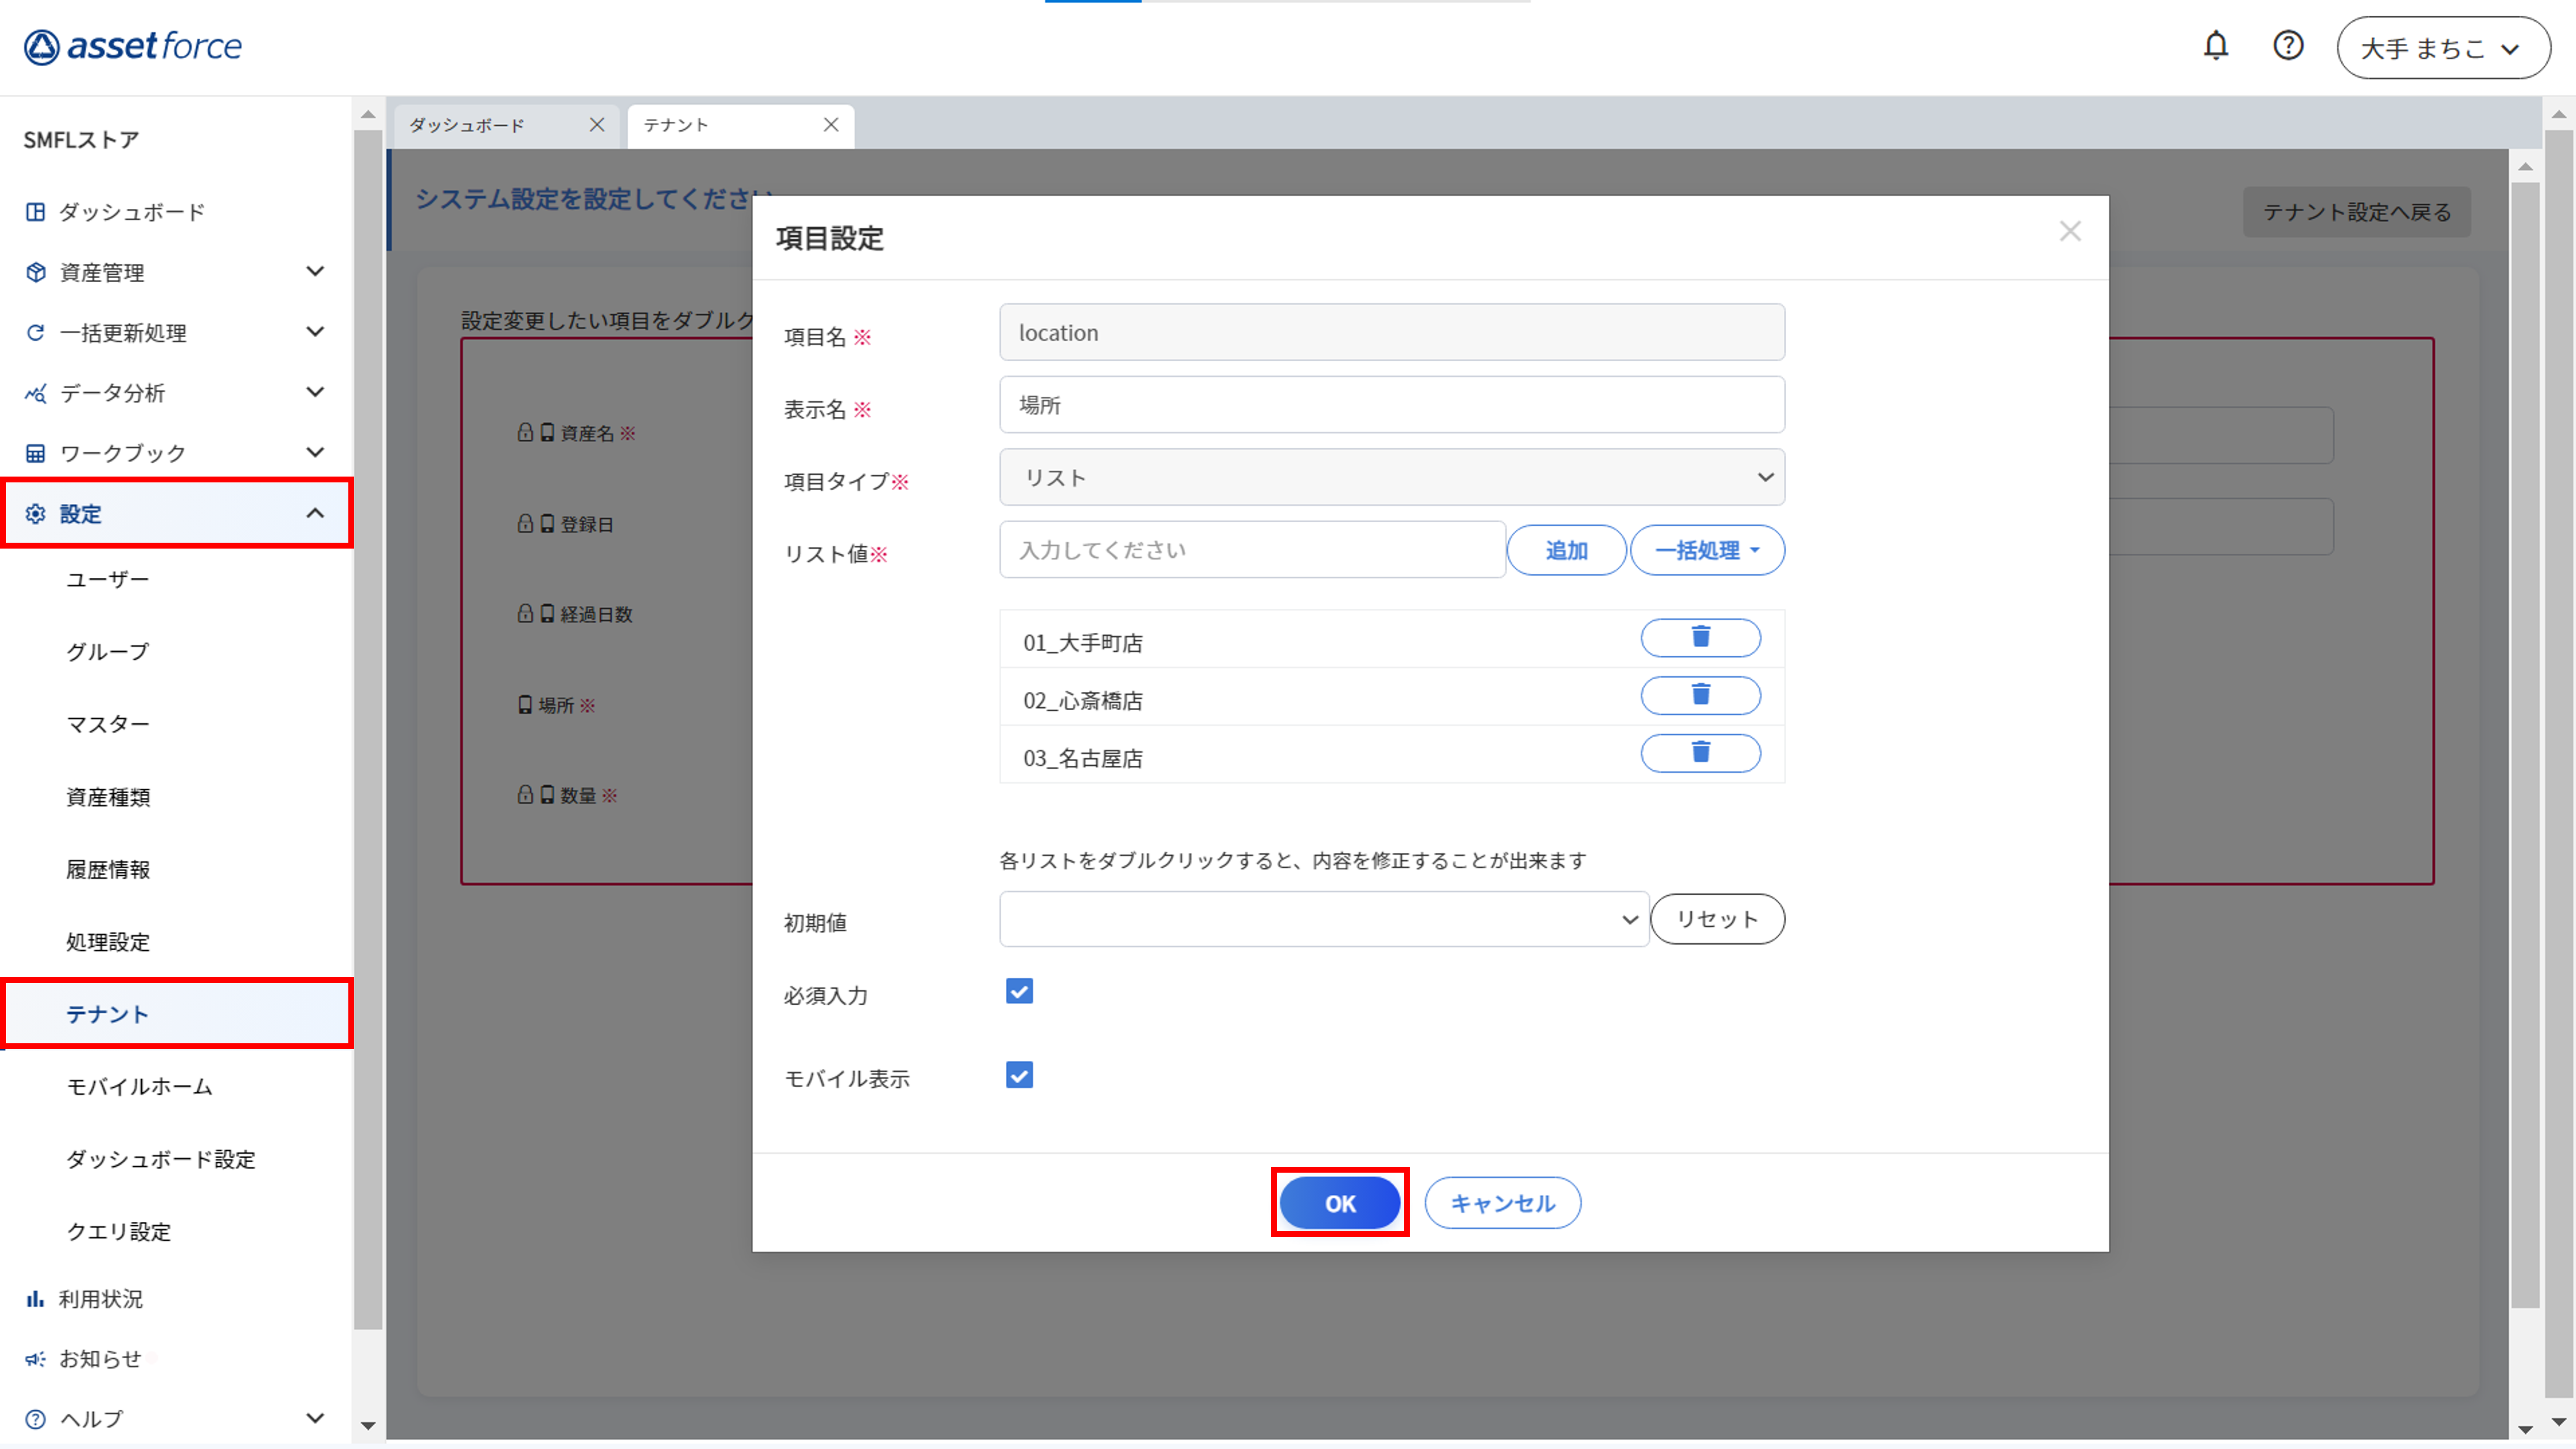The image size is (2576, 1449).
Task: Open the 項目タイプ dropdown
Action: (x=1391, y=477)
